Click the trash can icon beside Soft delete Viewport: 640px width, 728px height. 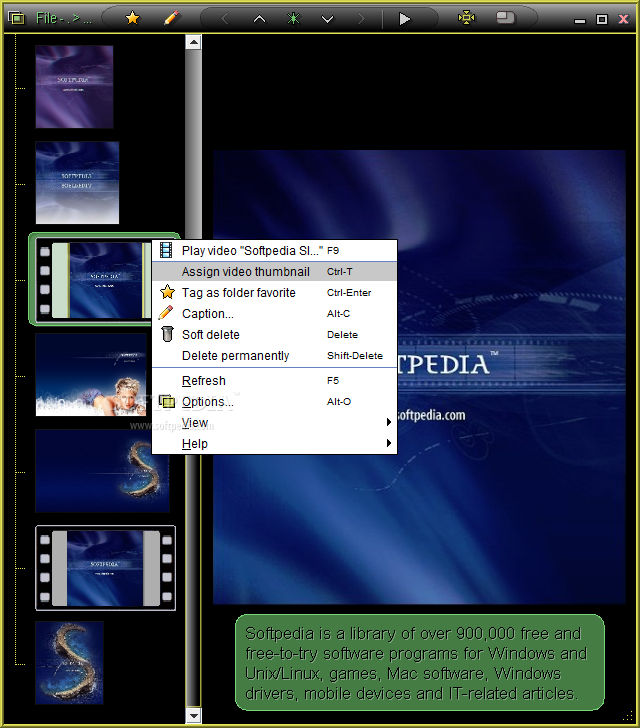tap(167, 334)
